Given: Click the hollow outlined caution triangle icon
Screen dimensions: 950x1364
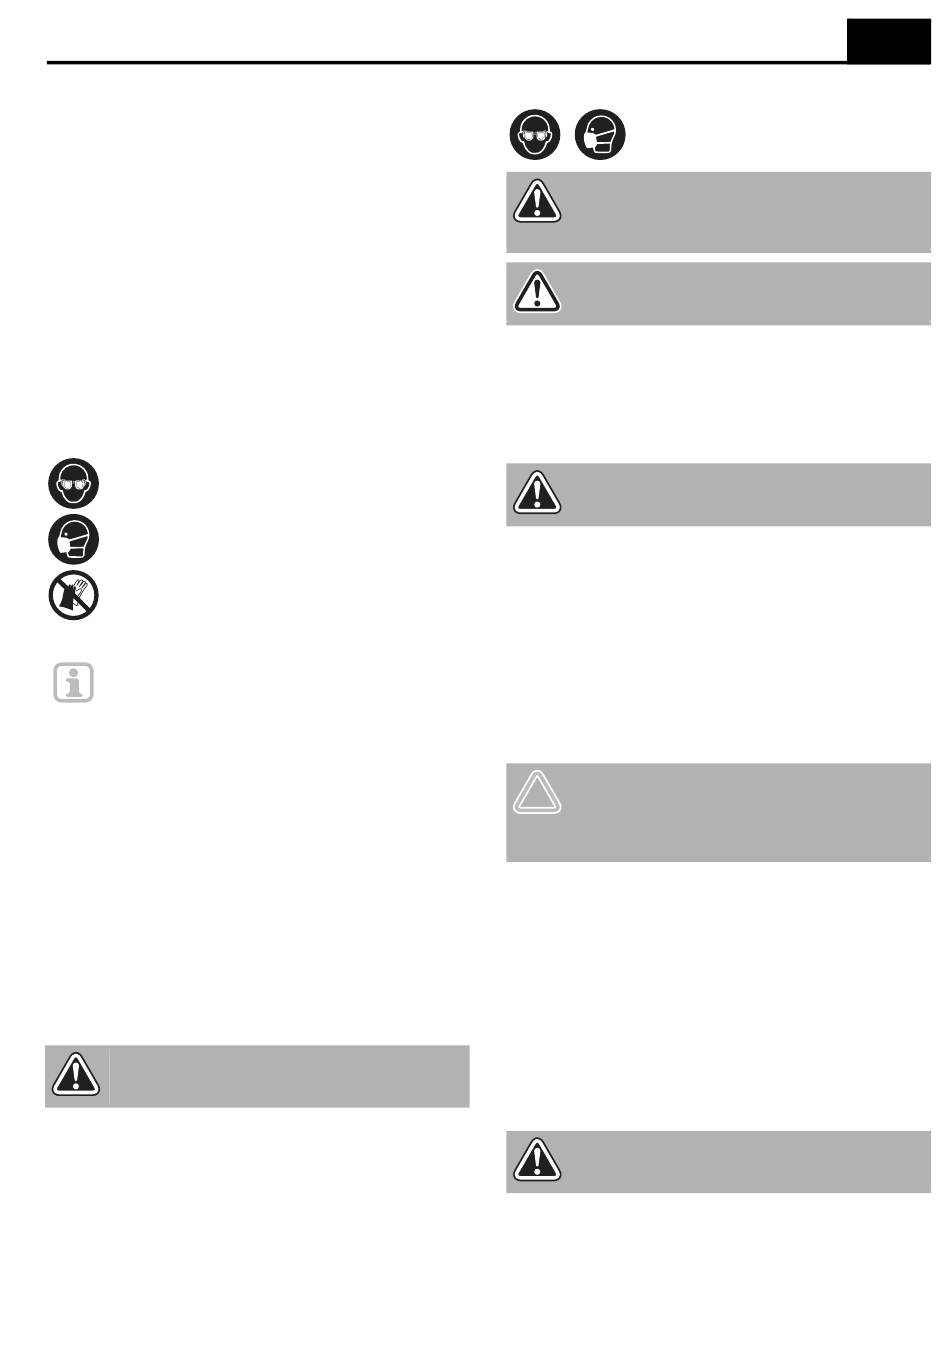Looking at the screenshot, I should coord(537,793).
